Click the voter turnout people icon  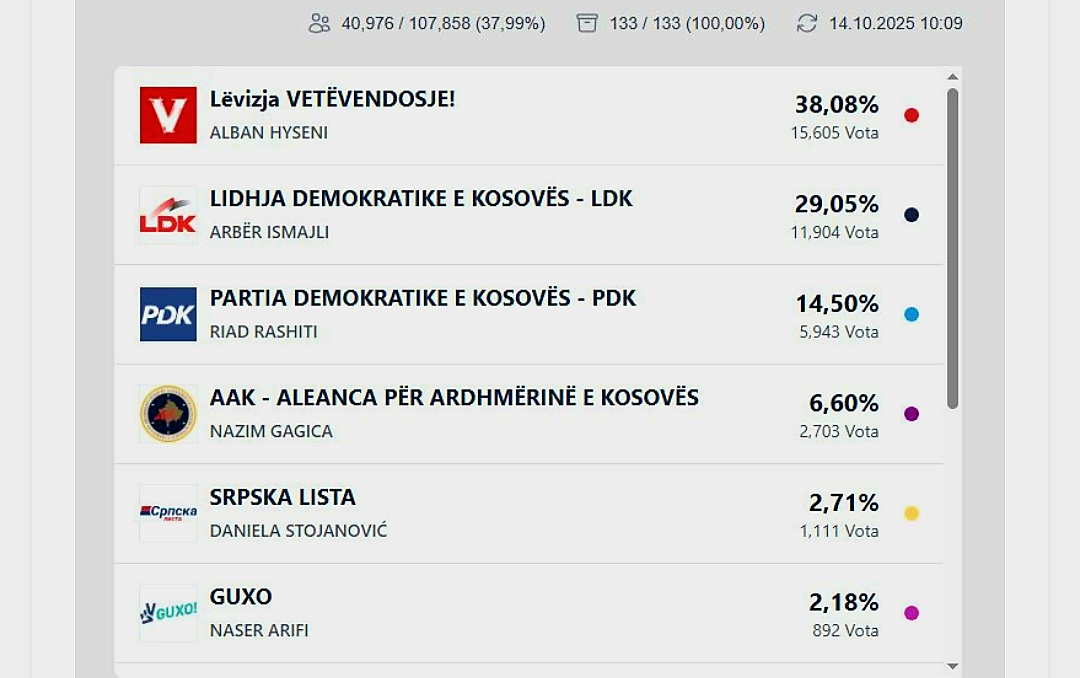click(319, 23)
